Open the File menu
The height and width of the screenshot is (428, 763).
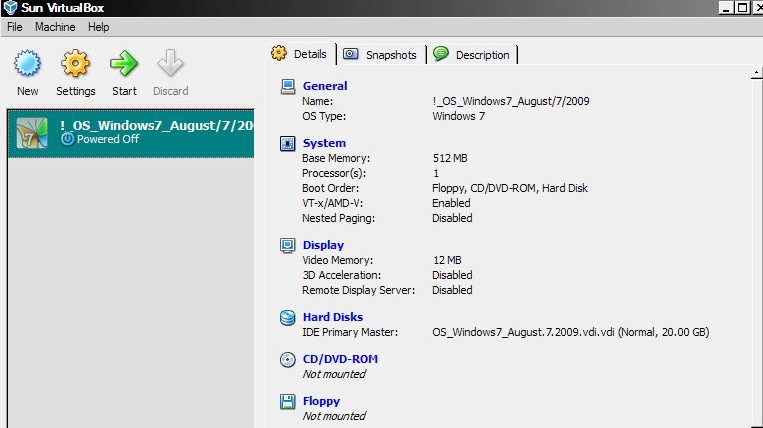[15, 27]
